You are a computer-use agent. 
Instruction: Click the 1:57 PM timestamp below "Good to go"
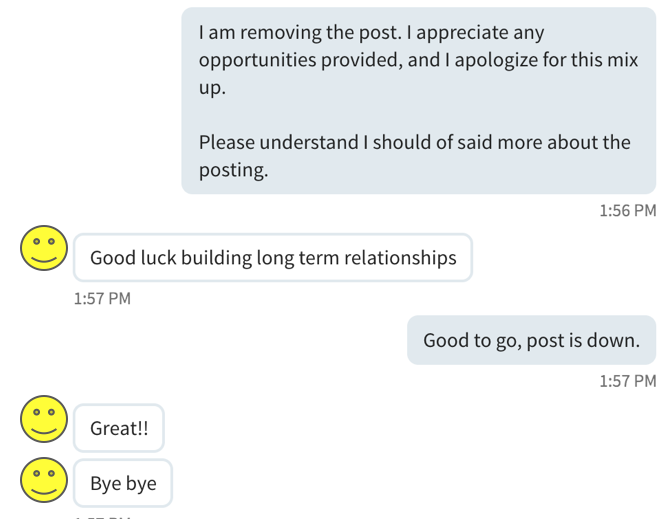pos(627,381)
